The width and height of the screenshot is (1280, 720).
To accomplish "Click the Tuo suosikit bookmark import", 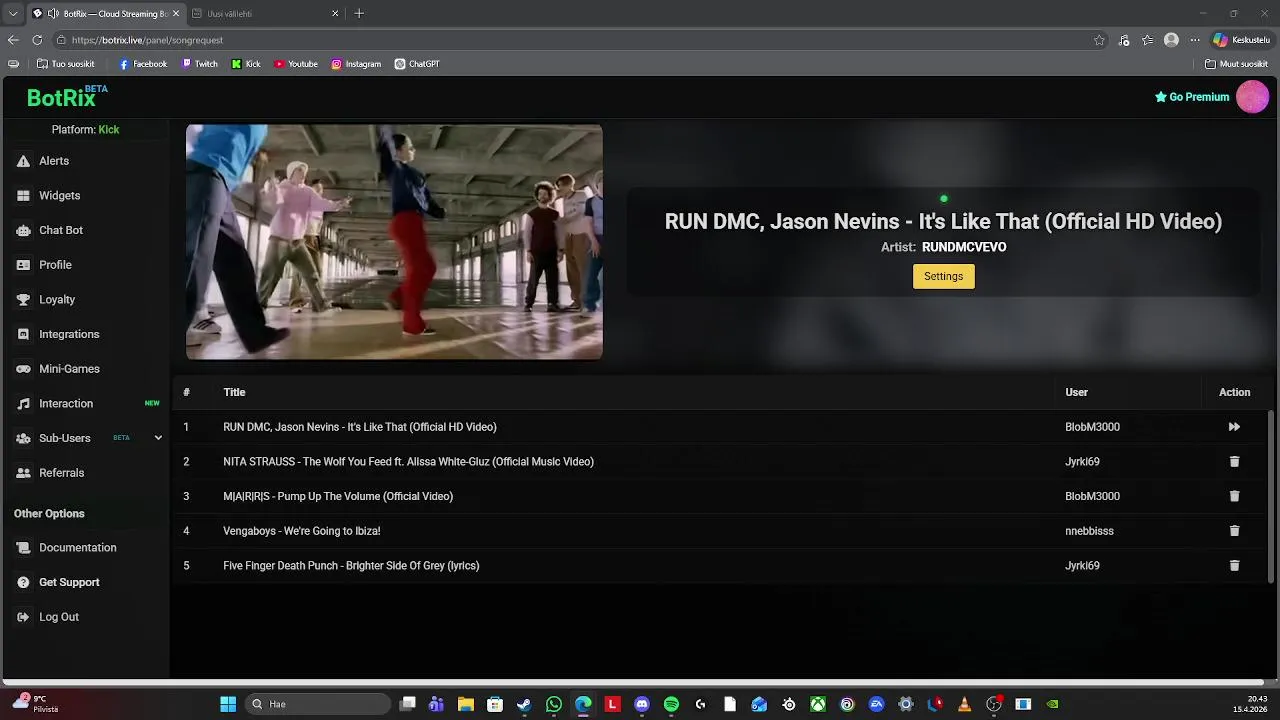I will click(66, 64).
